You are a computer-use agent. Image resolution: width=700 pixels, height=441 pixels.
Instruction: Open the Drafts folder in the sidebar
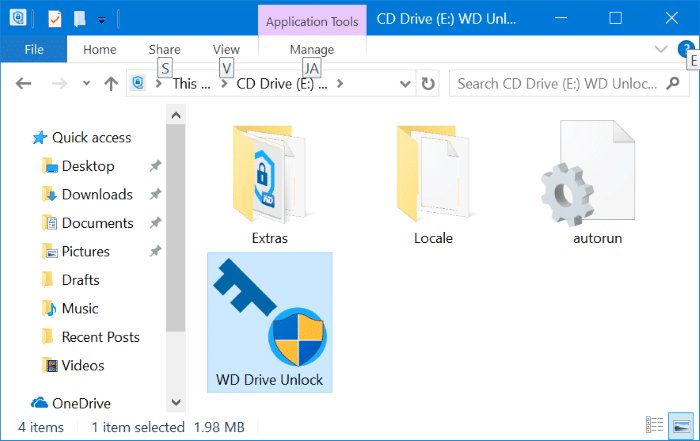tap(71, 280)
